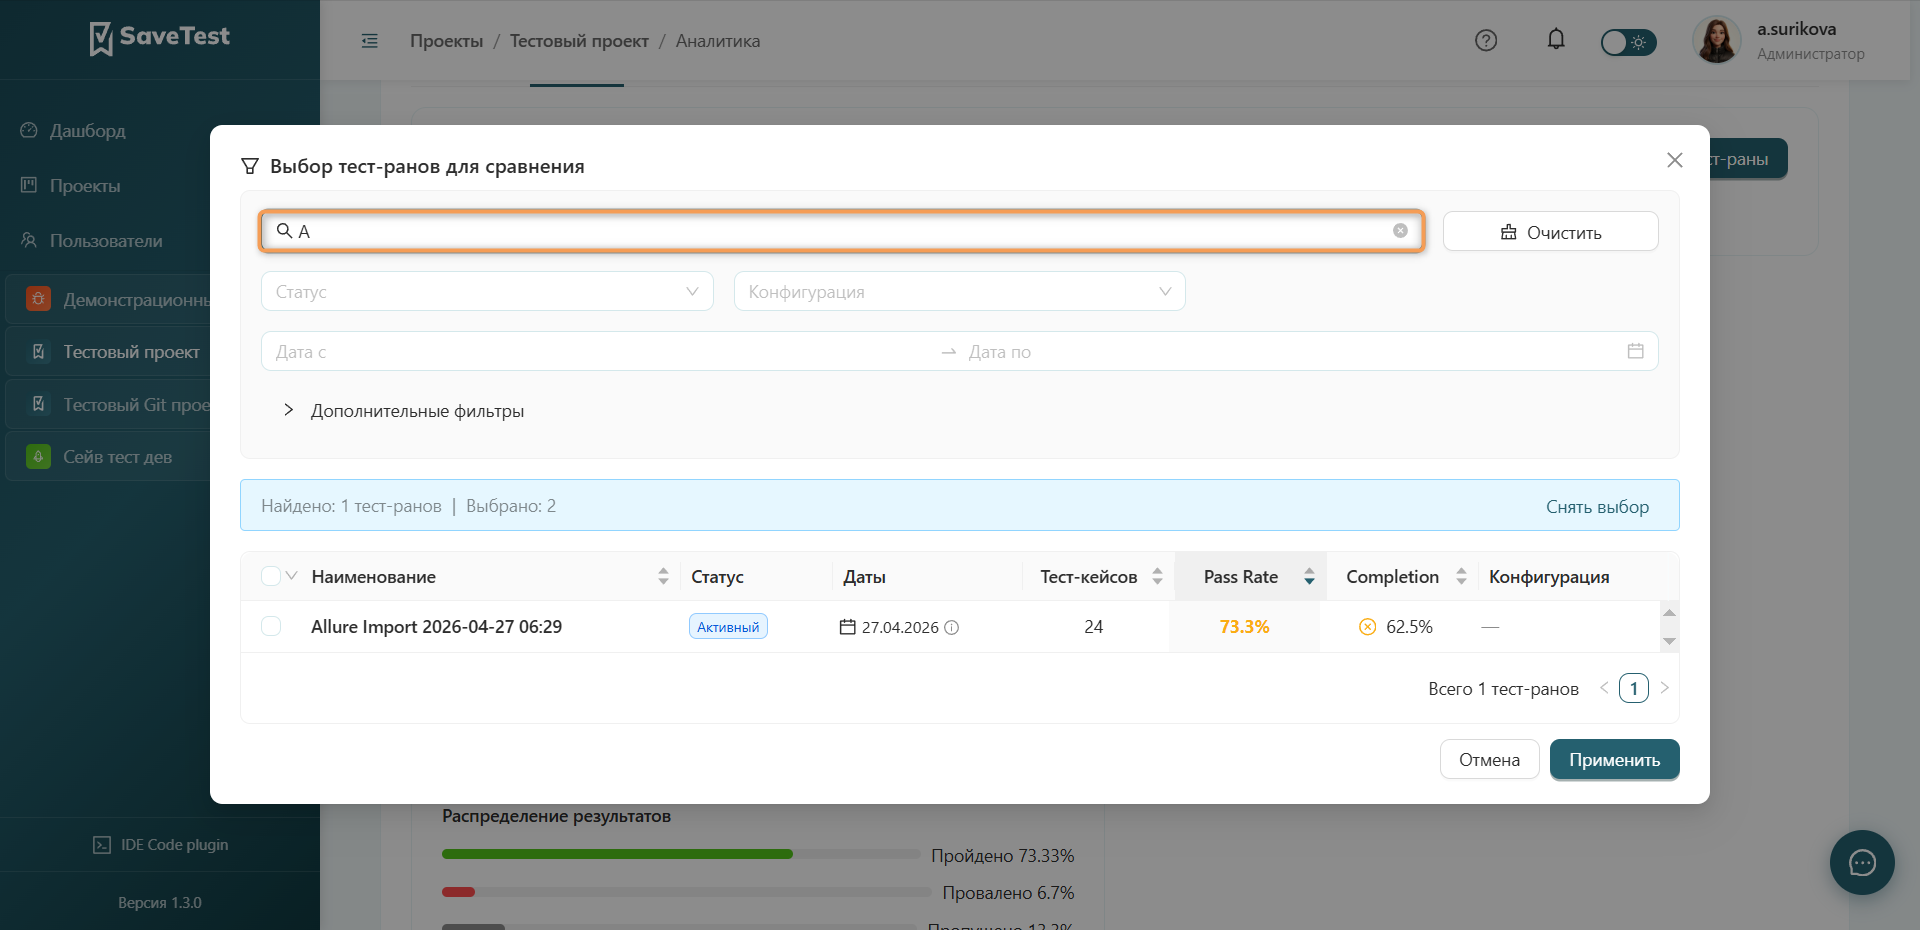Sort by Наименование column

pos(663,576)
